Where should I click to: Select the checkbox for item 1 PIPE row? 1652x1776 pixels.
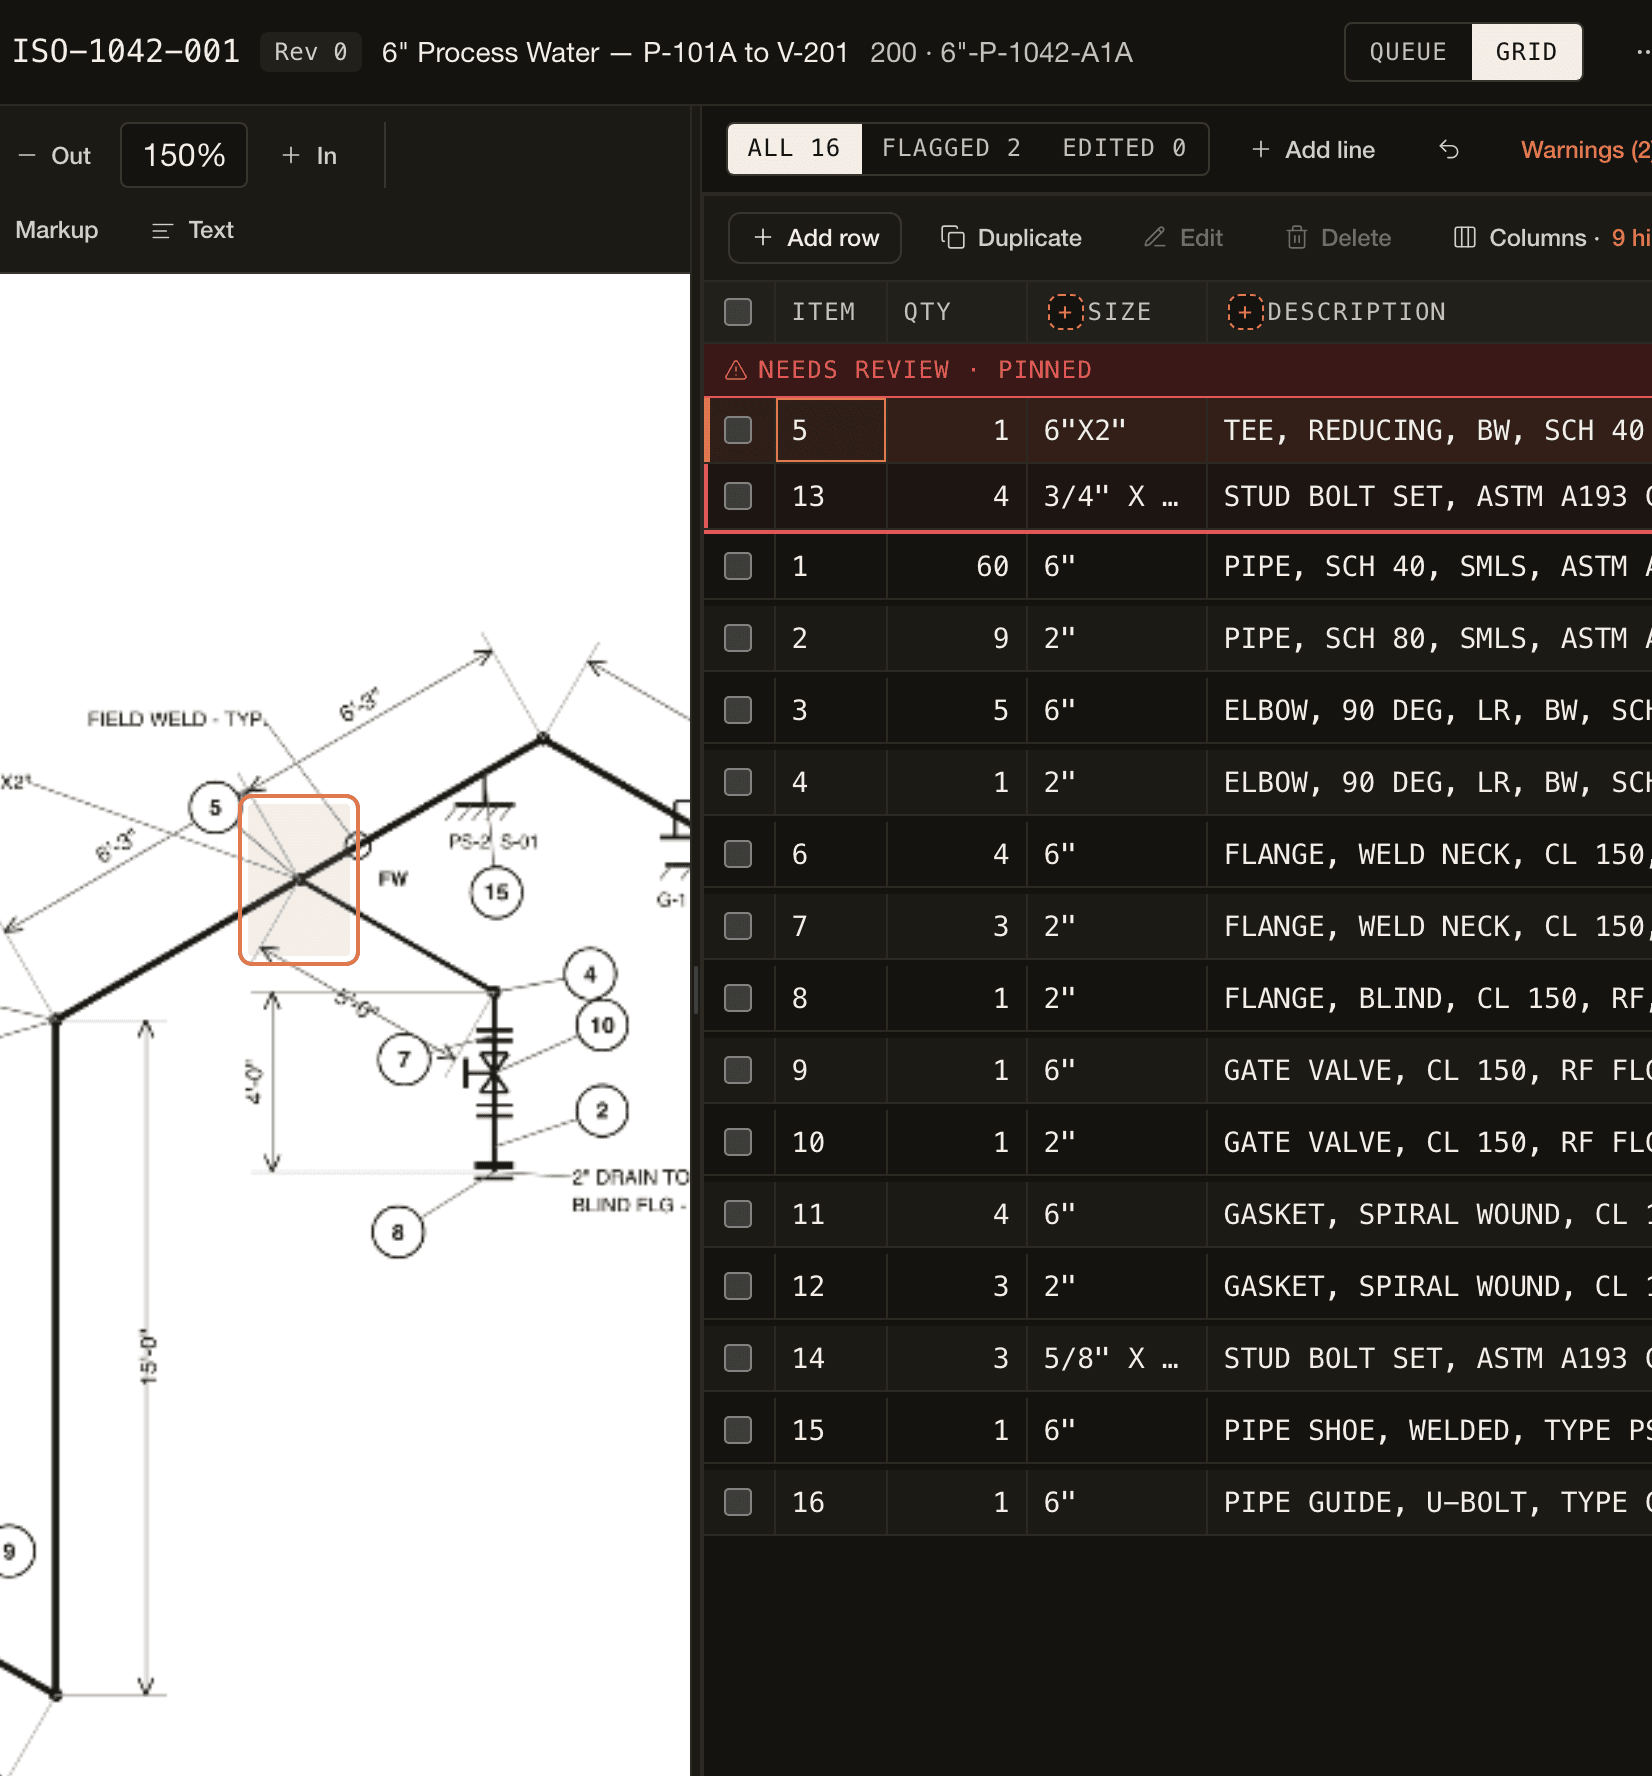[x=738, y=566]
